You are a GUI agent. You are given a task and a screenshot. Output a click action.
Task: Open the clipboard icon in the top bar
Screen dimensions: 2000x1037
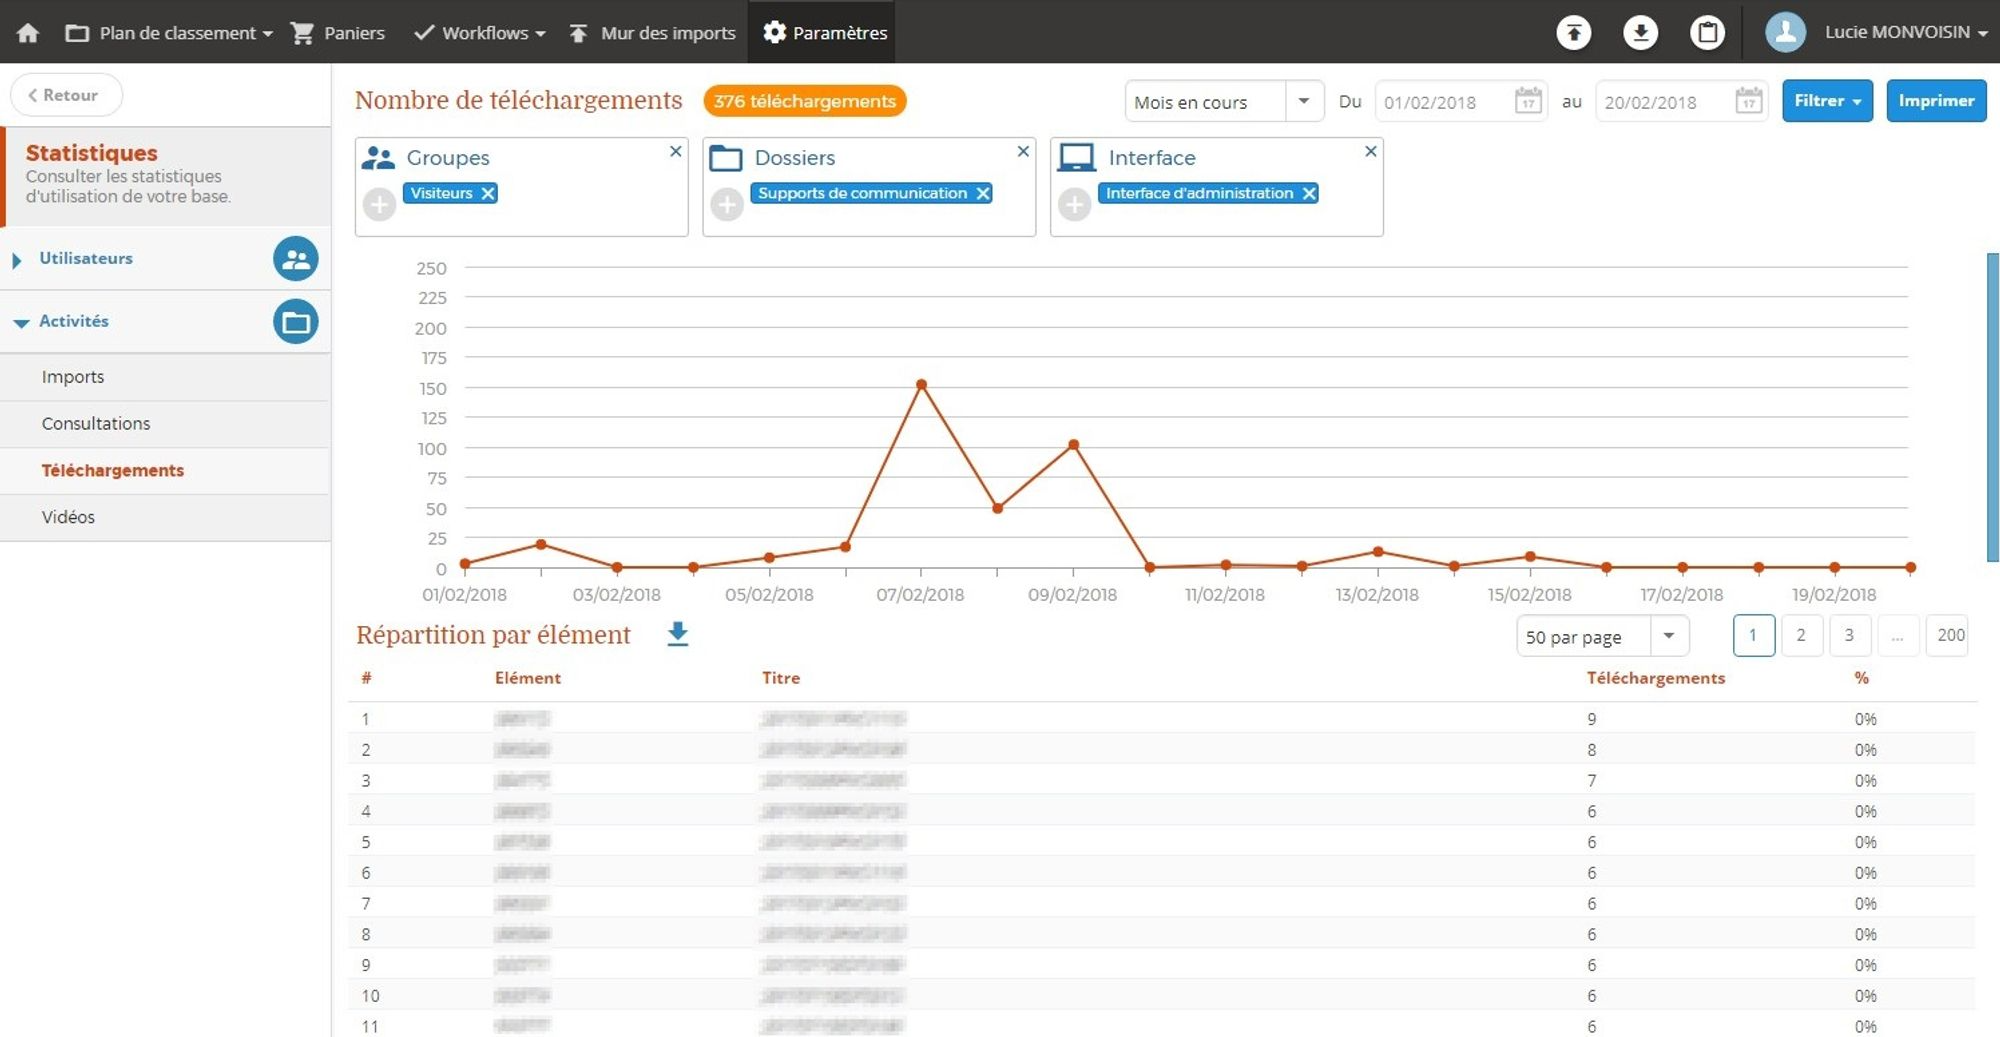pyautogui.click(x=1707, y=33)
